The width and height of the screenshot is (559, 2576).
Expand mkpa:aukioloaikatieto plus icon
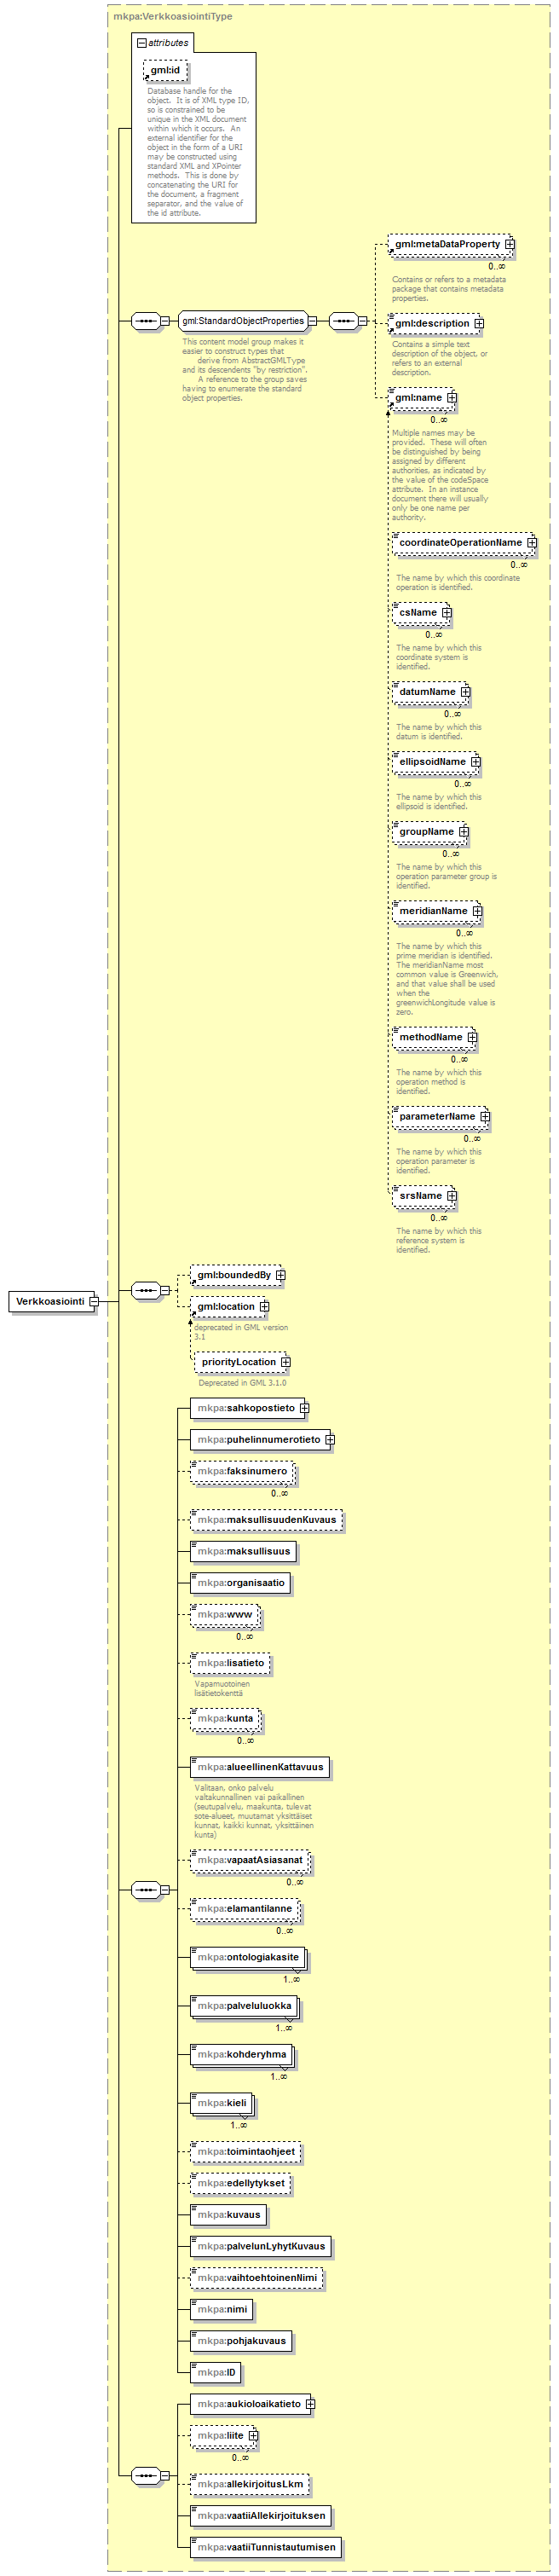tap(310, 2404)
